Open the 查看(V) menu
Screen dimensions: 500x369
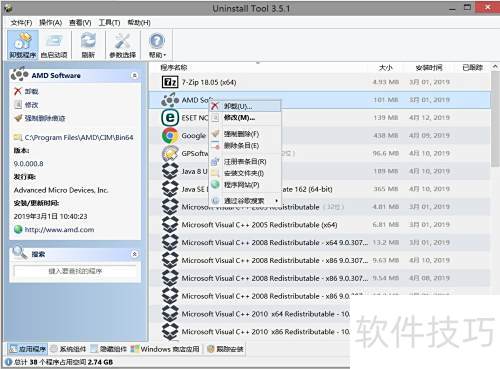click(80, 23)
